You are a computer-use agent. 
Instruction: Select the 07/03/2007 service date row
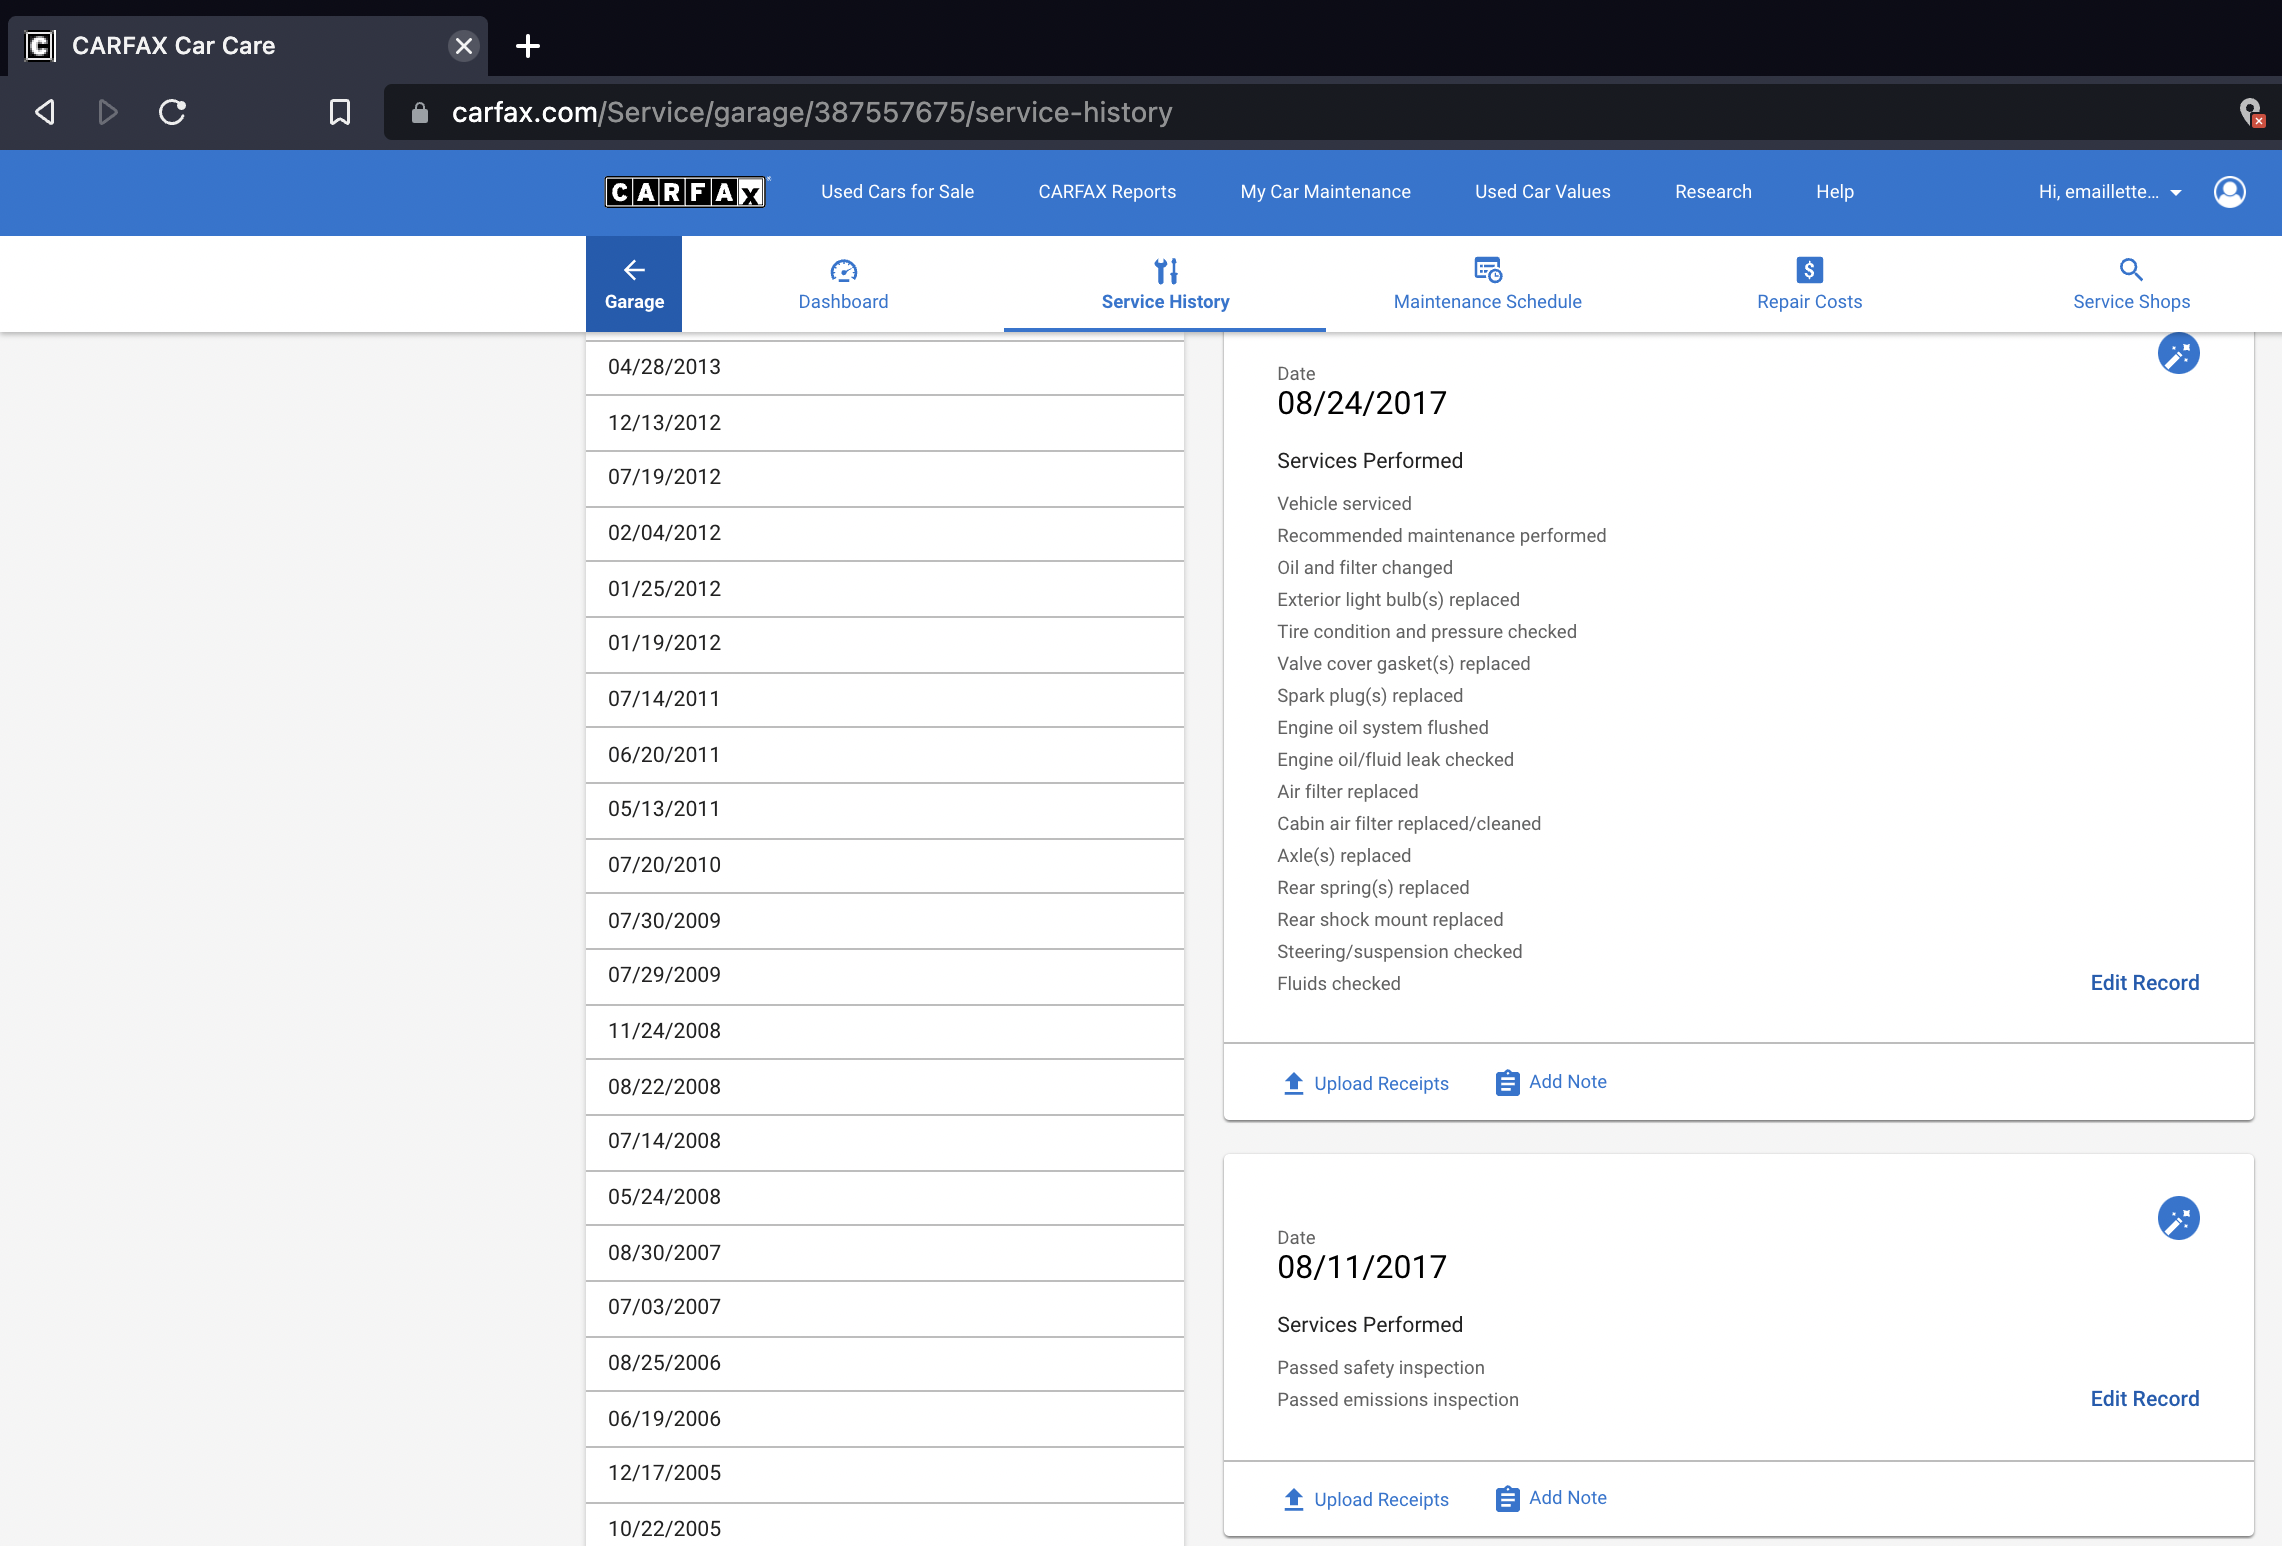tap(885, 1307)
